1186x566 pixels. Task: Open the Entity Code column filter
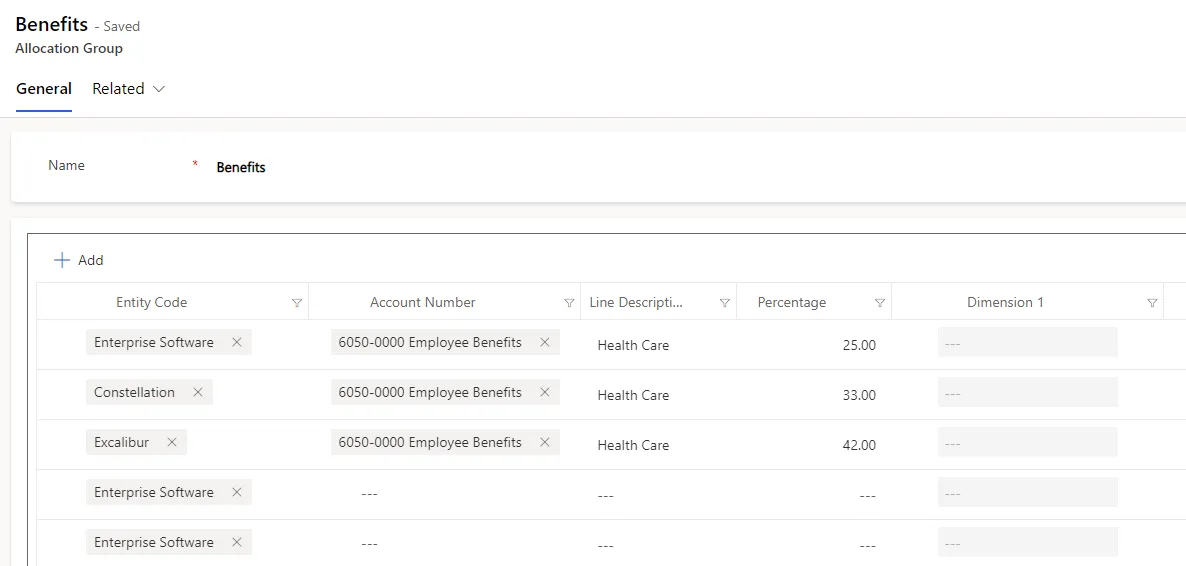tap(296, 303)
